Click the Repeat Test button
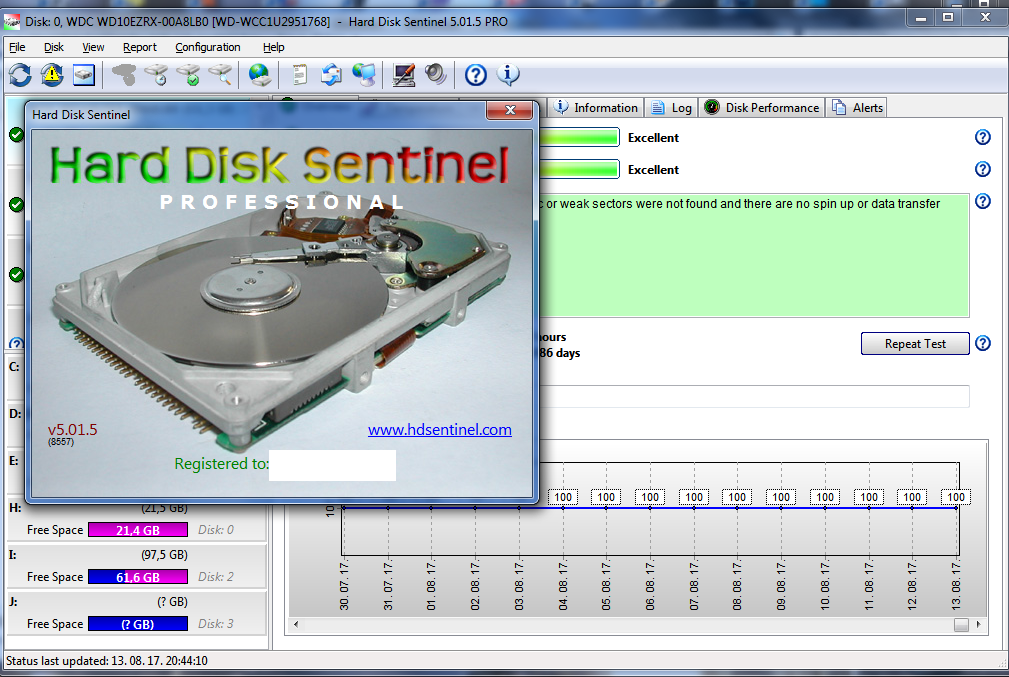 [x=915, y=344]
